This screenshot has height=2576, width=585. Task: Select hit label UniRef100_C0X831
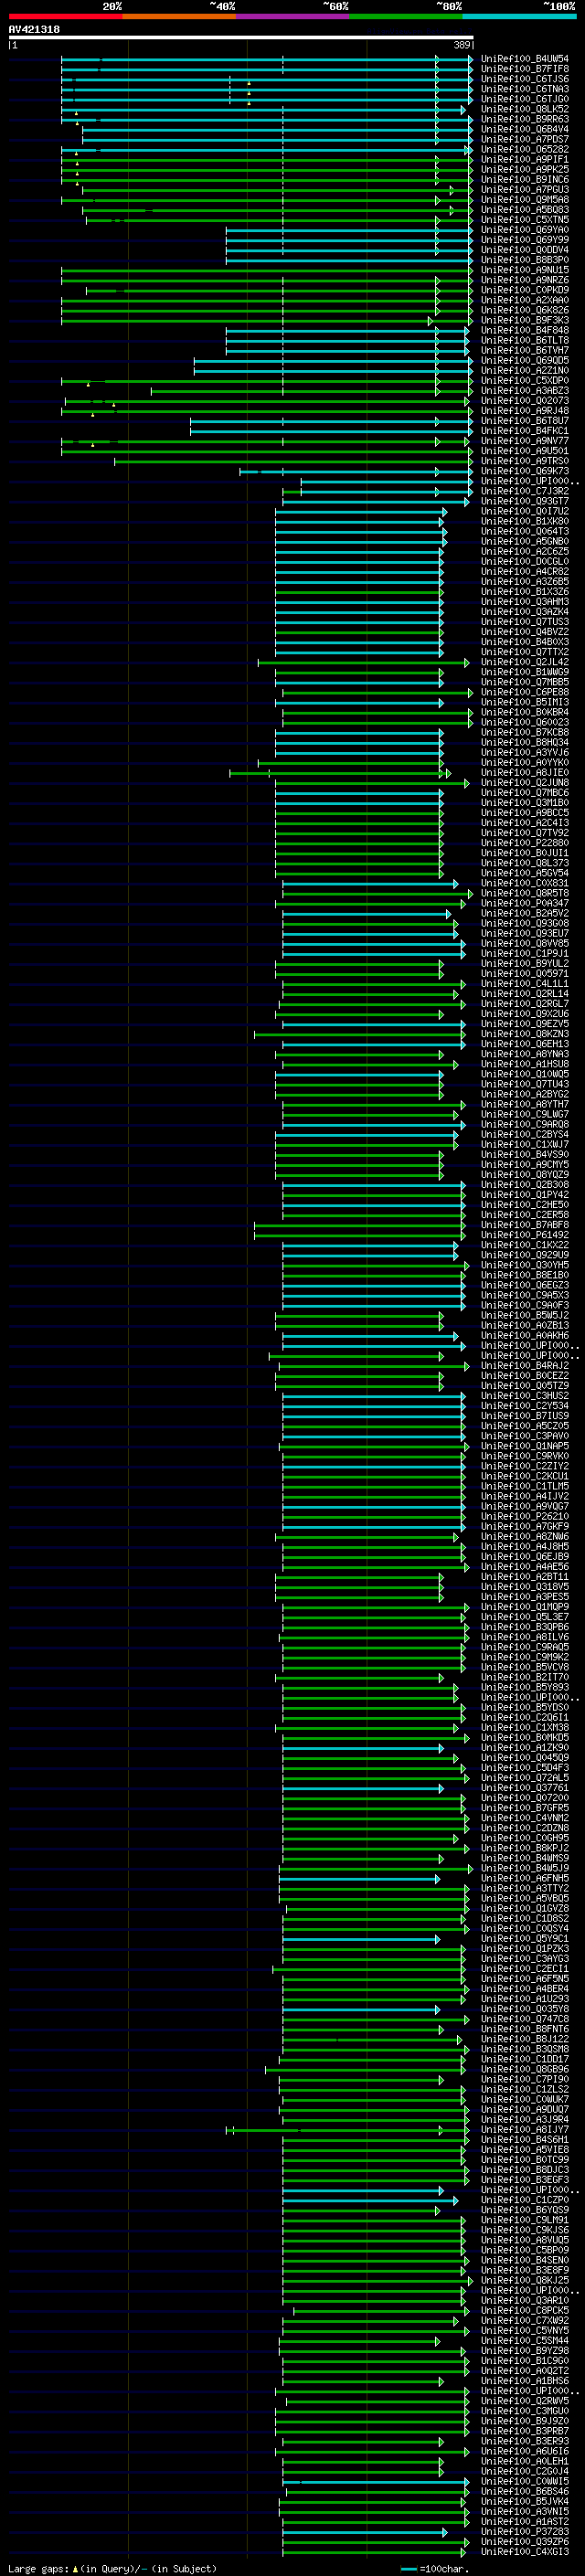525,883
